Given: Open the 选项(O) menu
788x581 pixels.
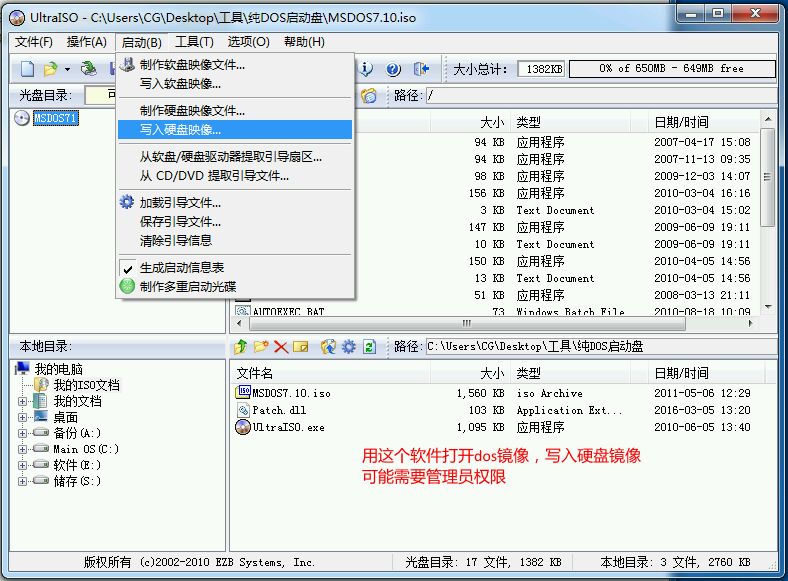Looking at the screenshot, I should (248, 42).
